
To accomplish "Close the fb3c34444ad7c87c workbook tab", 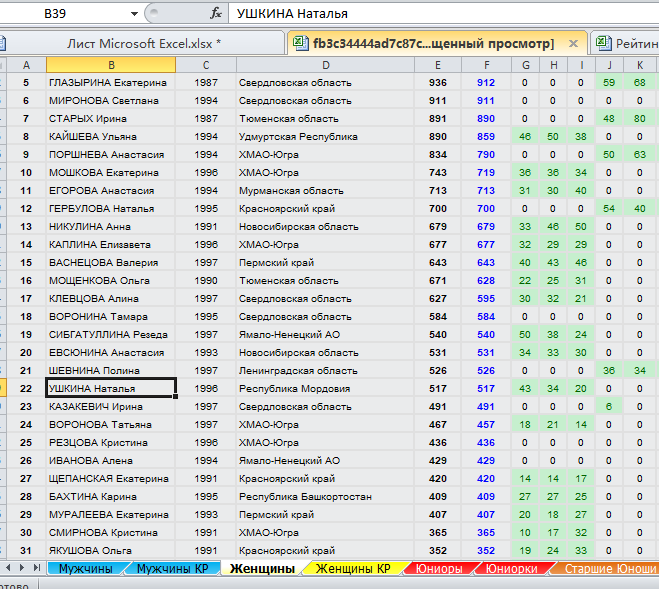I will click(x=573, y=44).
